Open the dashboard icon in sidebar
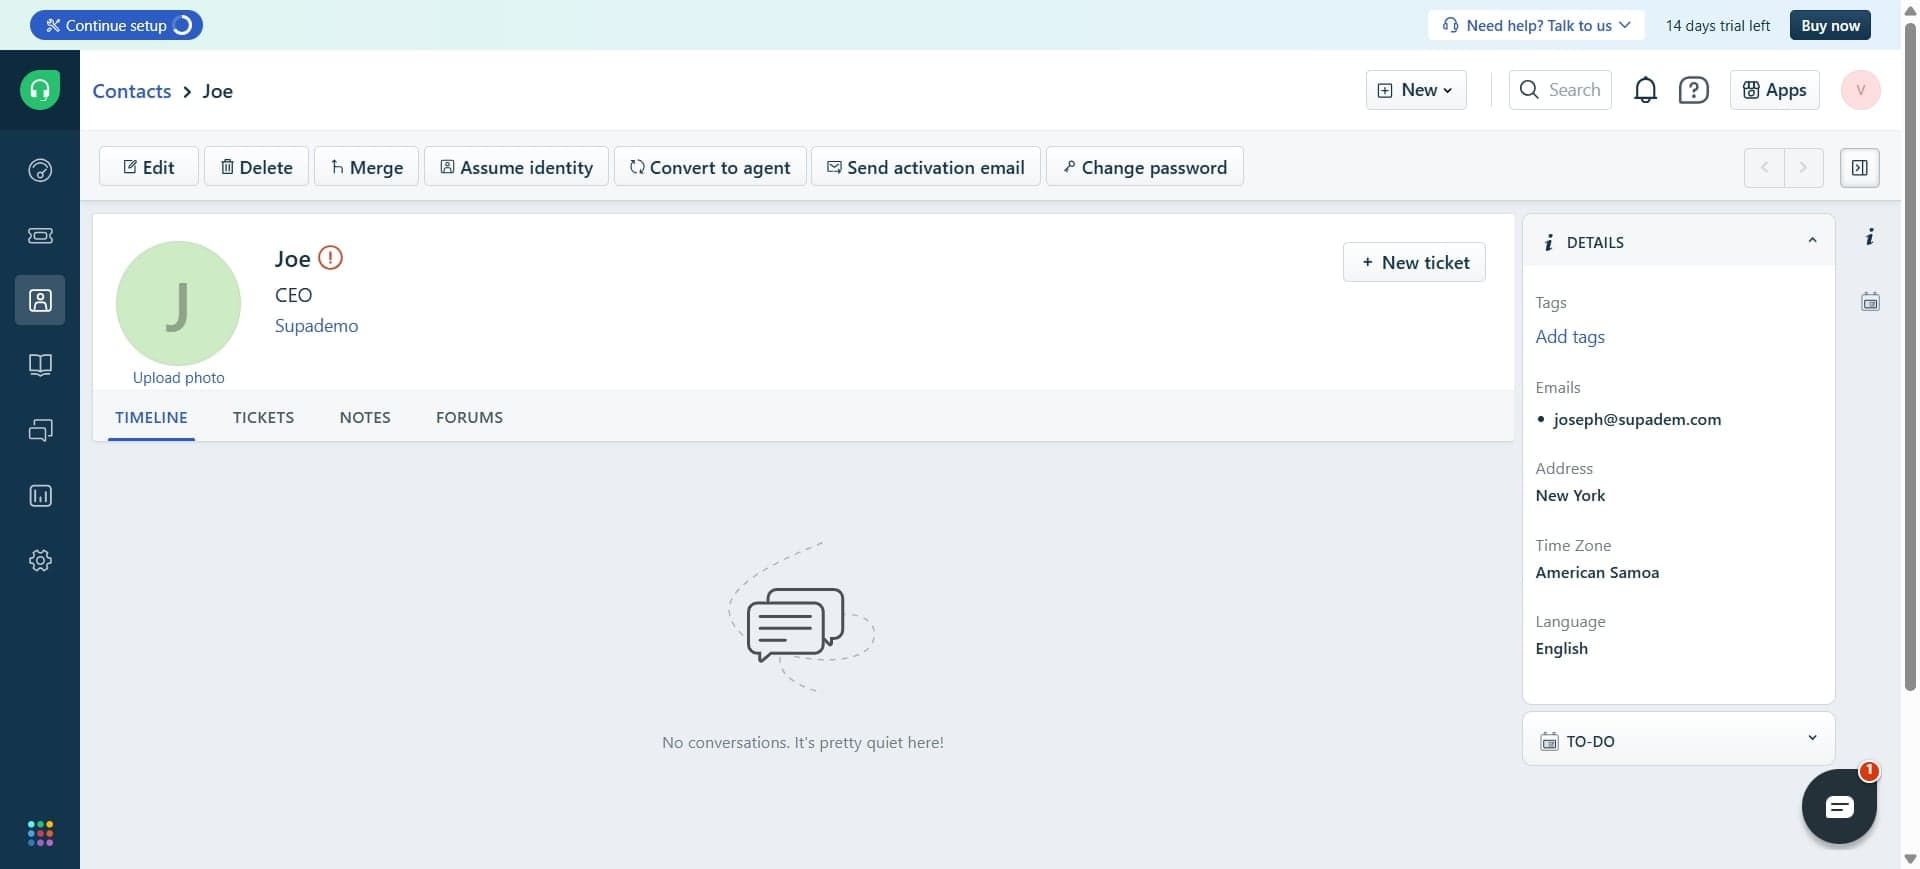Image resolution: width=1920 pixels, height=869 pixels. (x=40, y=170)
